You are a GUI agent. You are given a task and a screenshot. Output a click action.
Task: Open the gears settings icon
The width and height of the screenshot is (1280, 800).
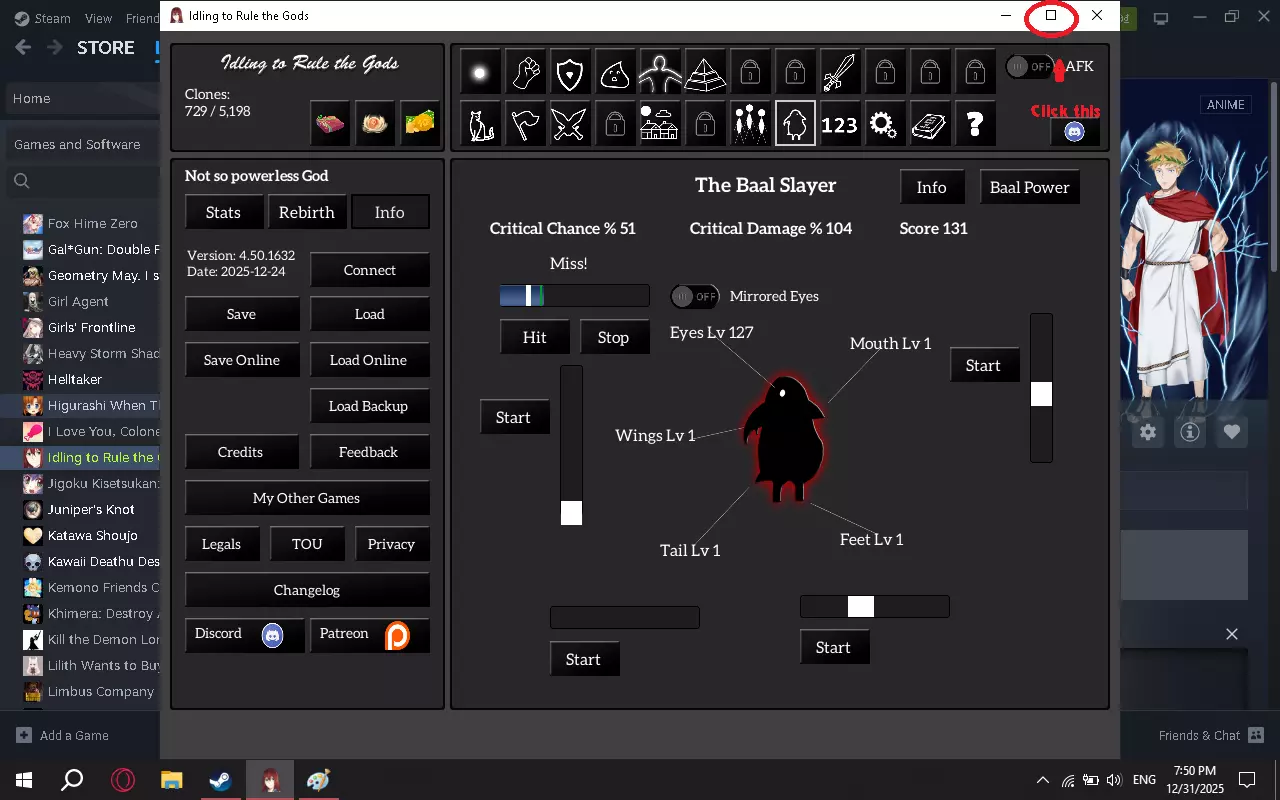click(885, 123)
